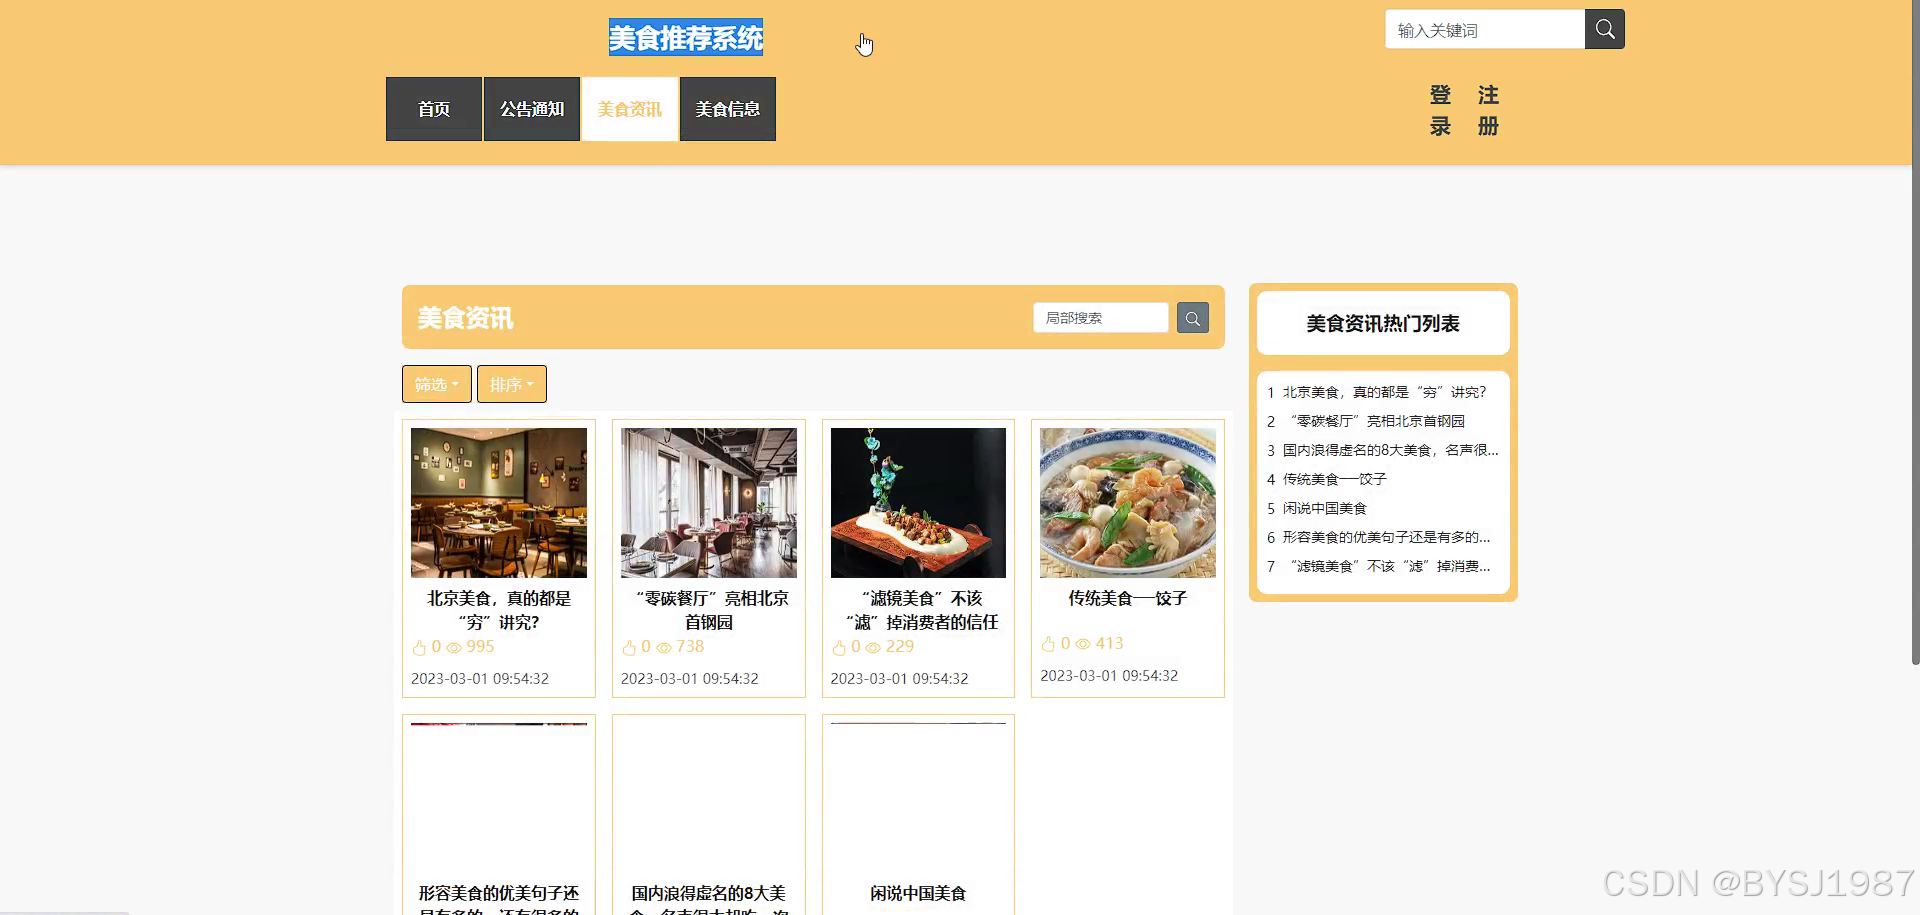Open hot list item 1 北京美食
Screen dimensions: 1920x915
[1384, 392]
